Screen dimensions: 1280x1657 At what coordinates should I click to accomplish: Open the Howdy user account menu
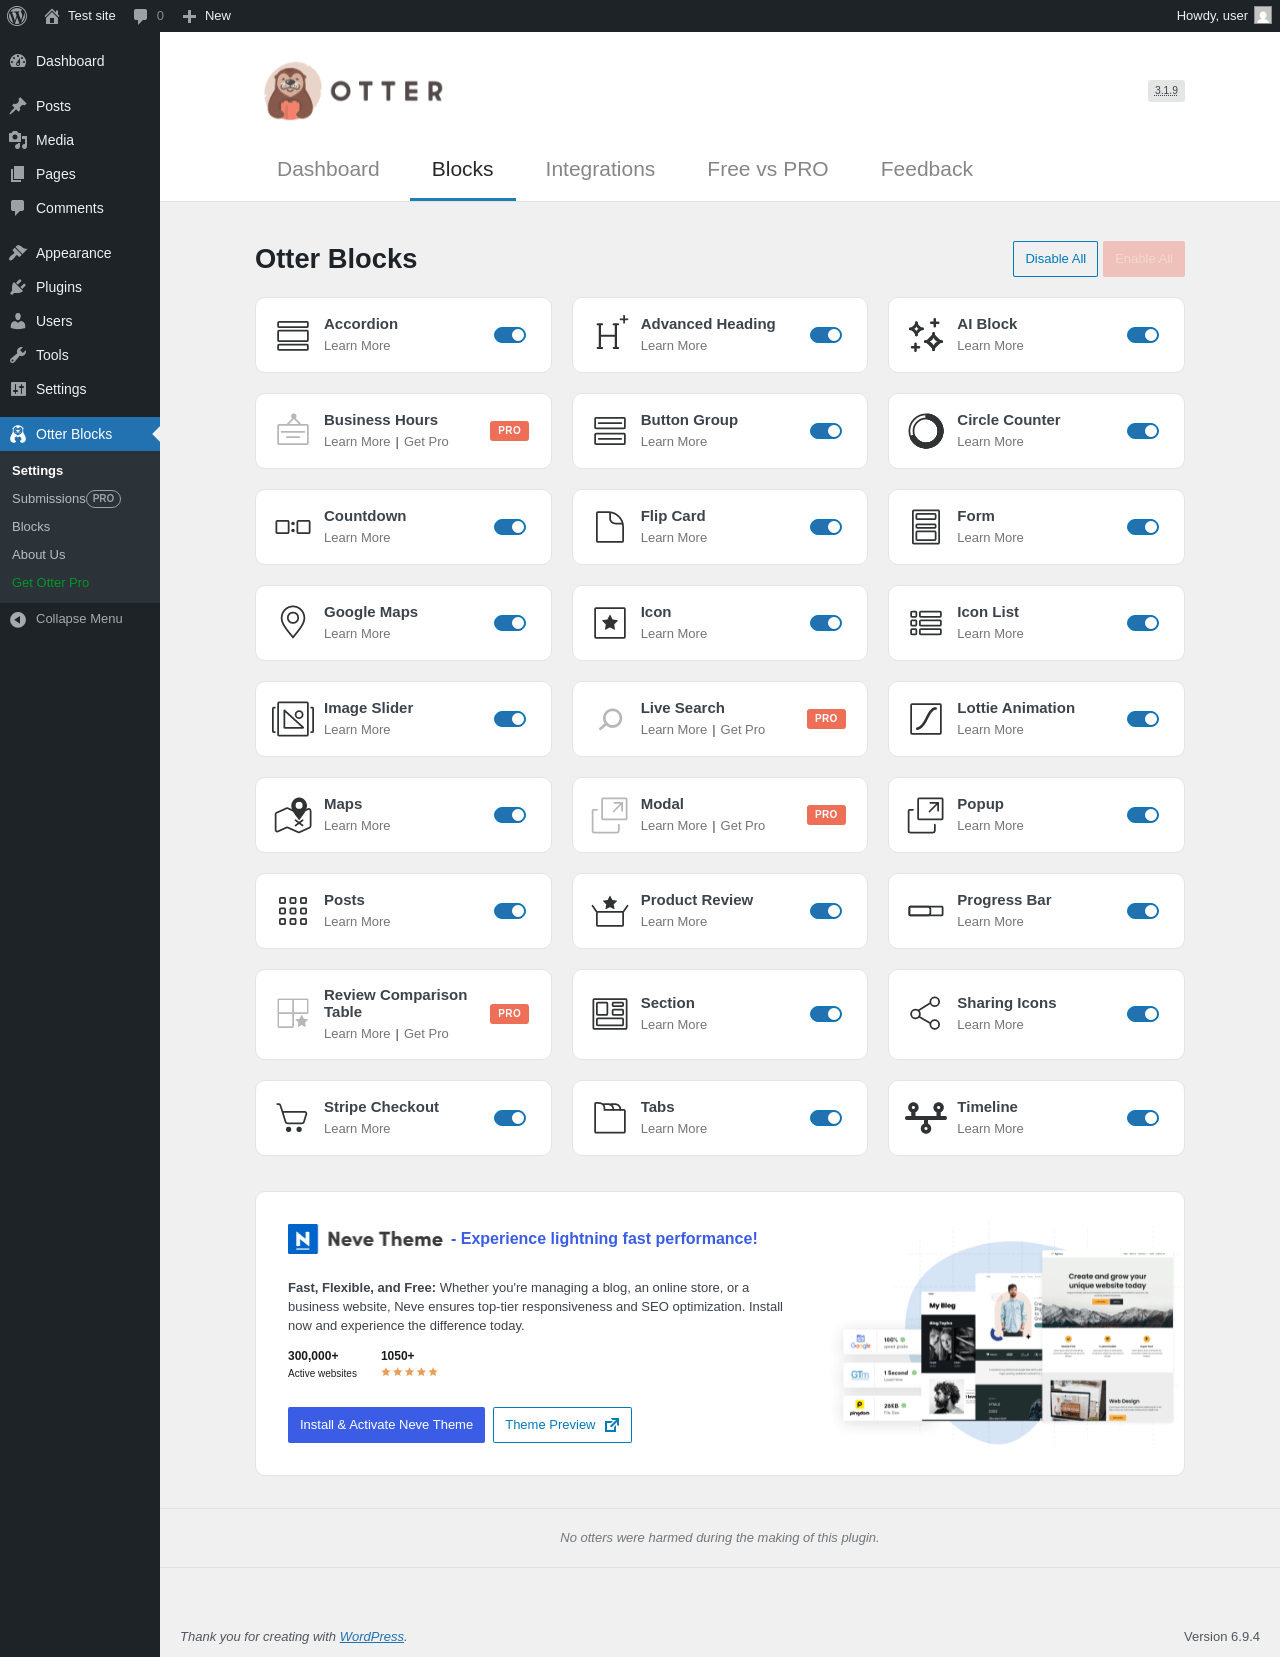pyautogui.click(x=1224, y=16)
